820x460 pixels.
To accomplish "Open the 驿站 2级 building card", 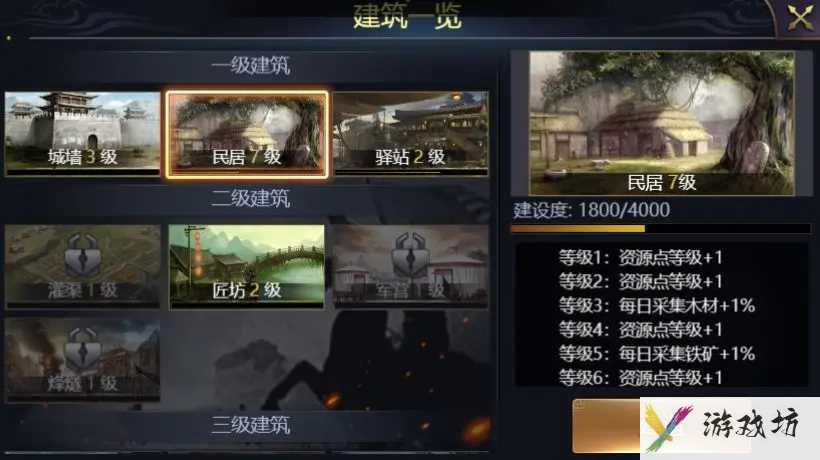I will (x=411, y=134).
